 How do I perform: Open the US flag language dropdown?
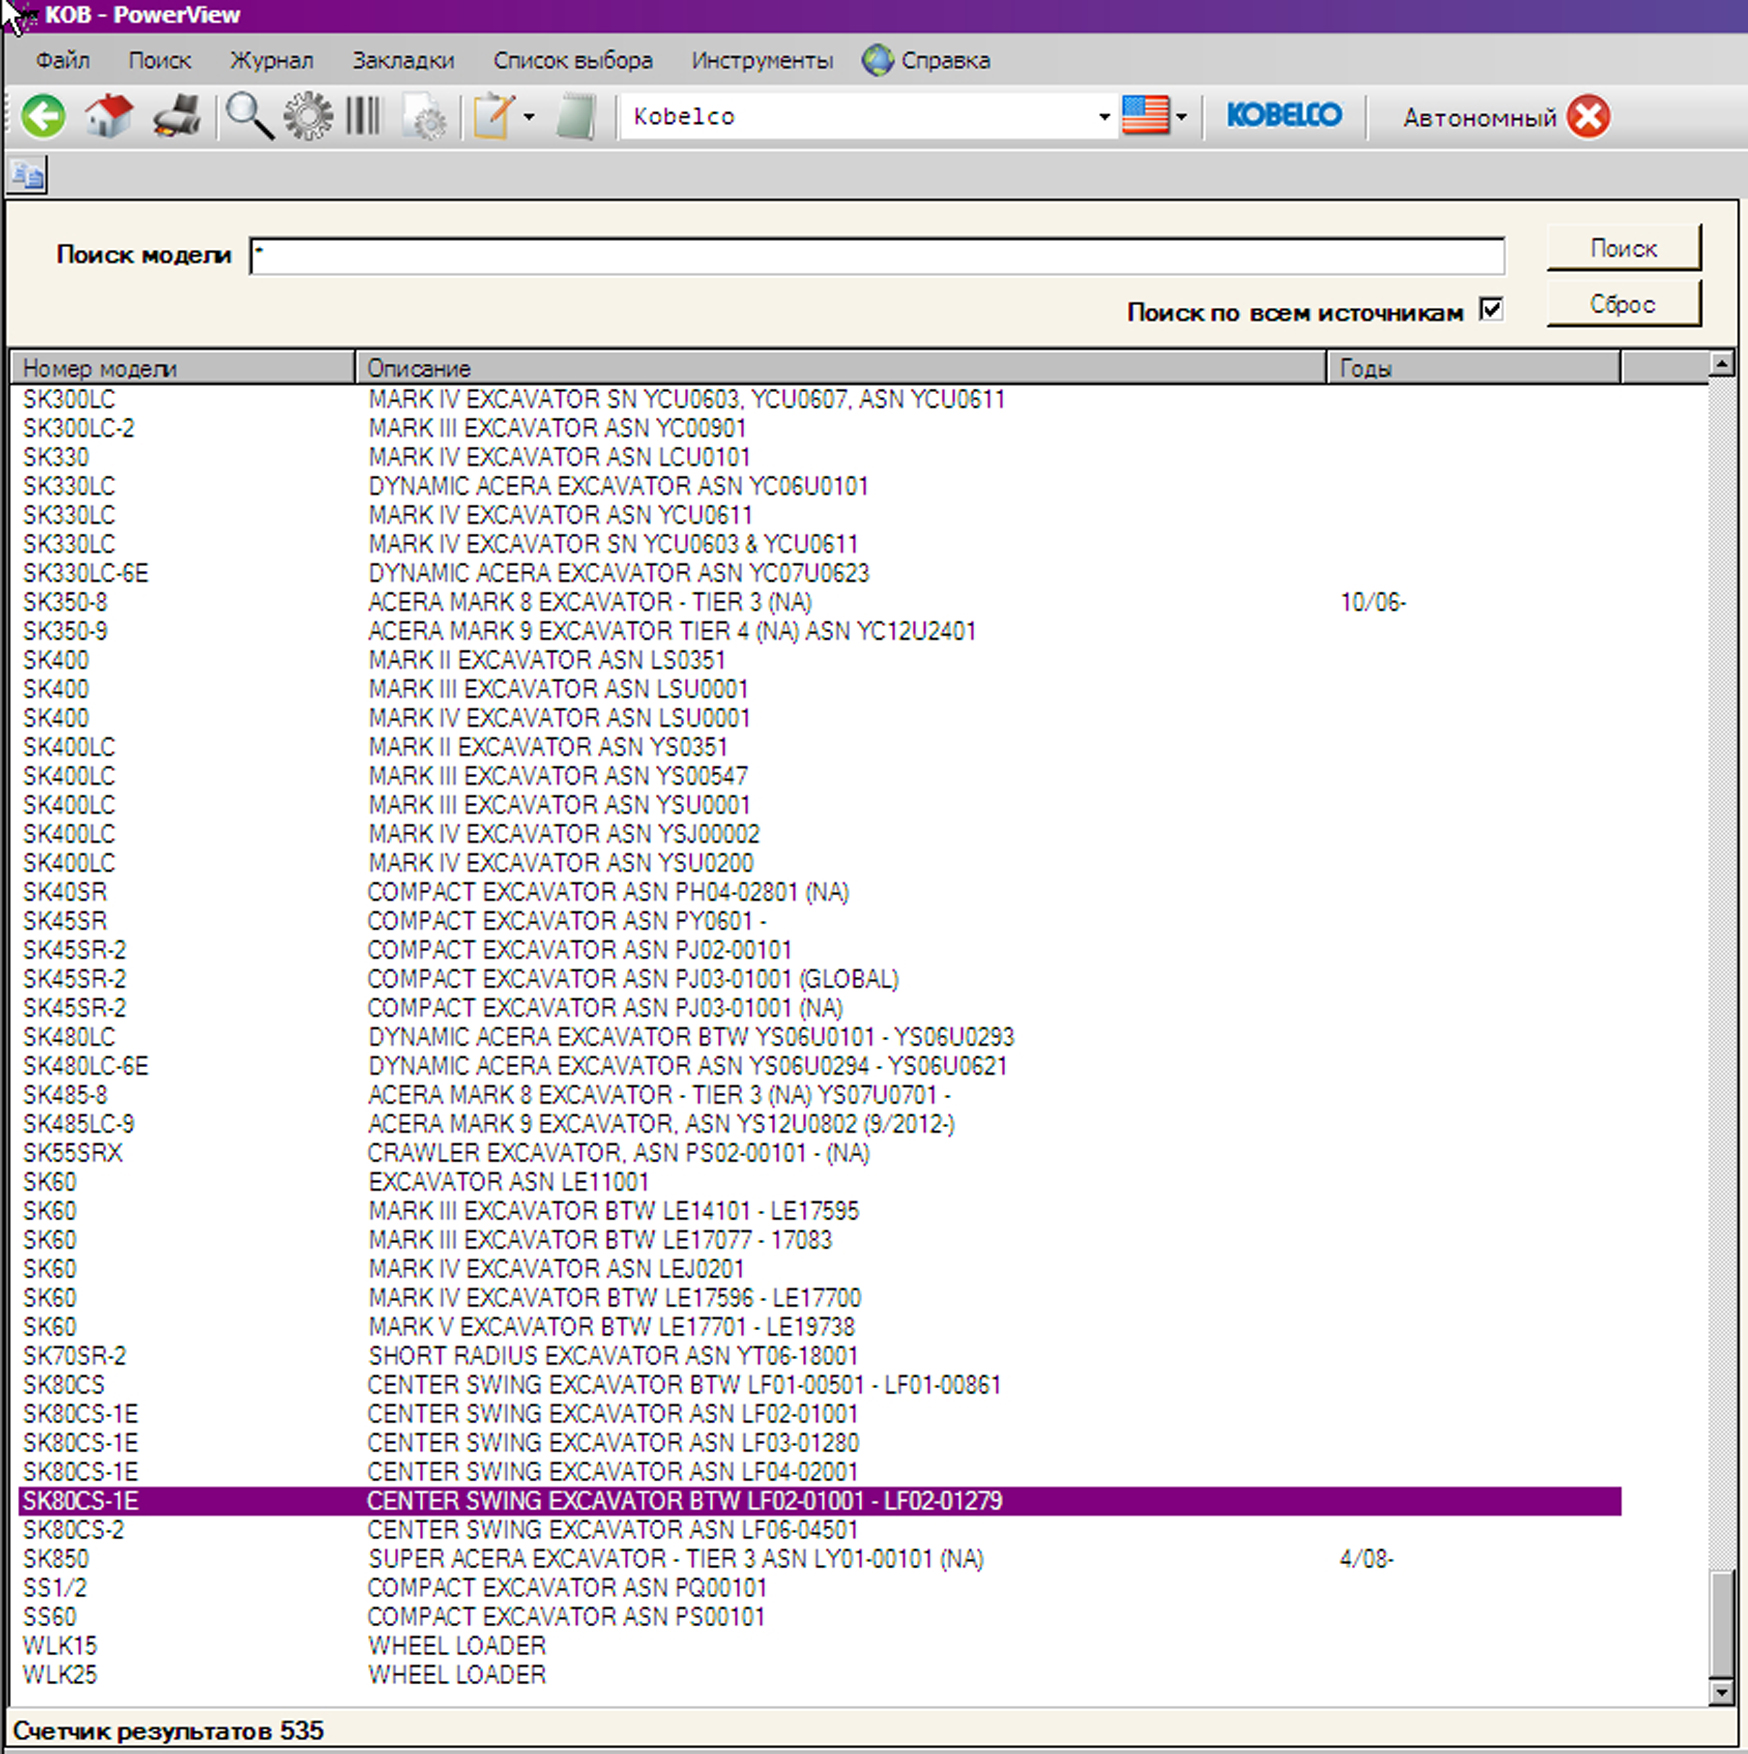point(1181,117)
